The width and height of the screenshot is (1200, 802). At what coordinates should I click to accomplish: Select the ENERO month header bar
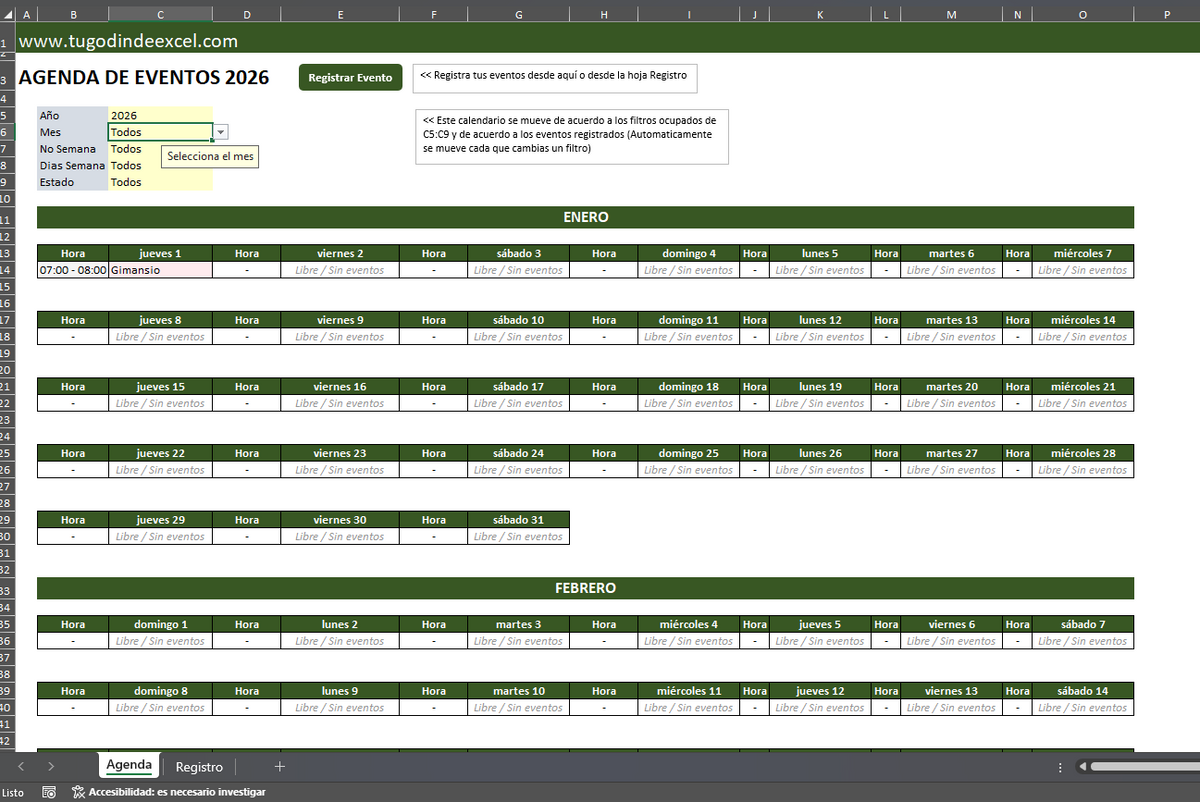585,217
